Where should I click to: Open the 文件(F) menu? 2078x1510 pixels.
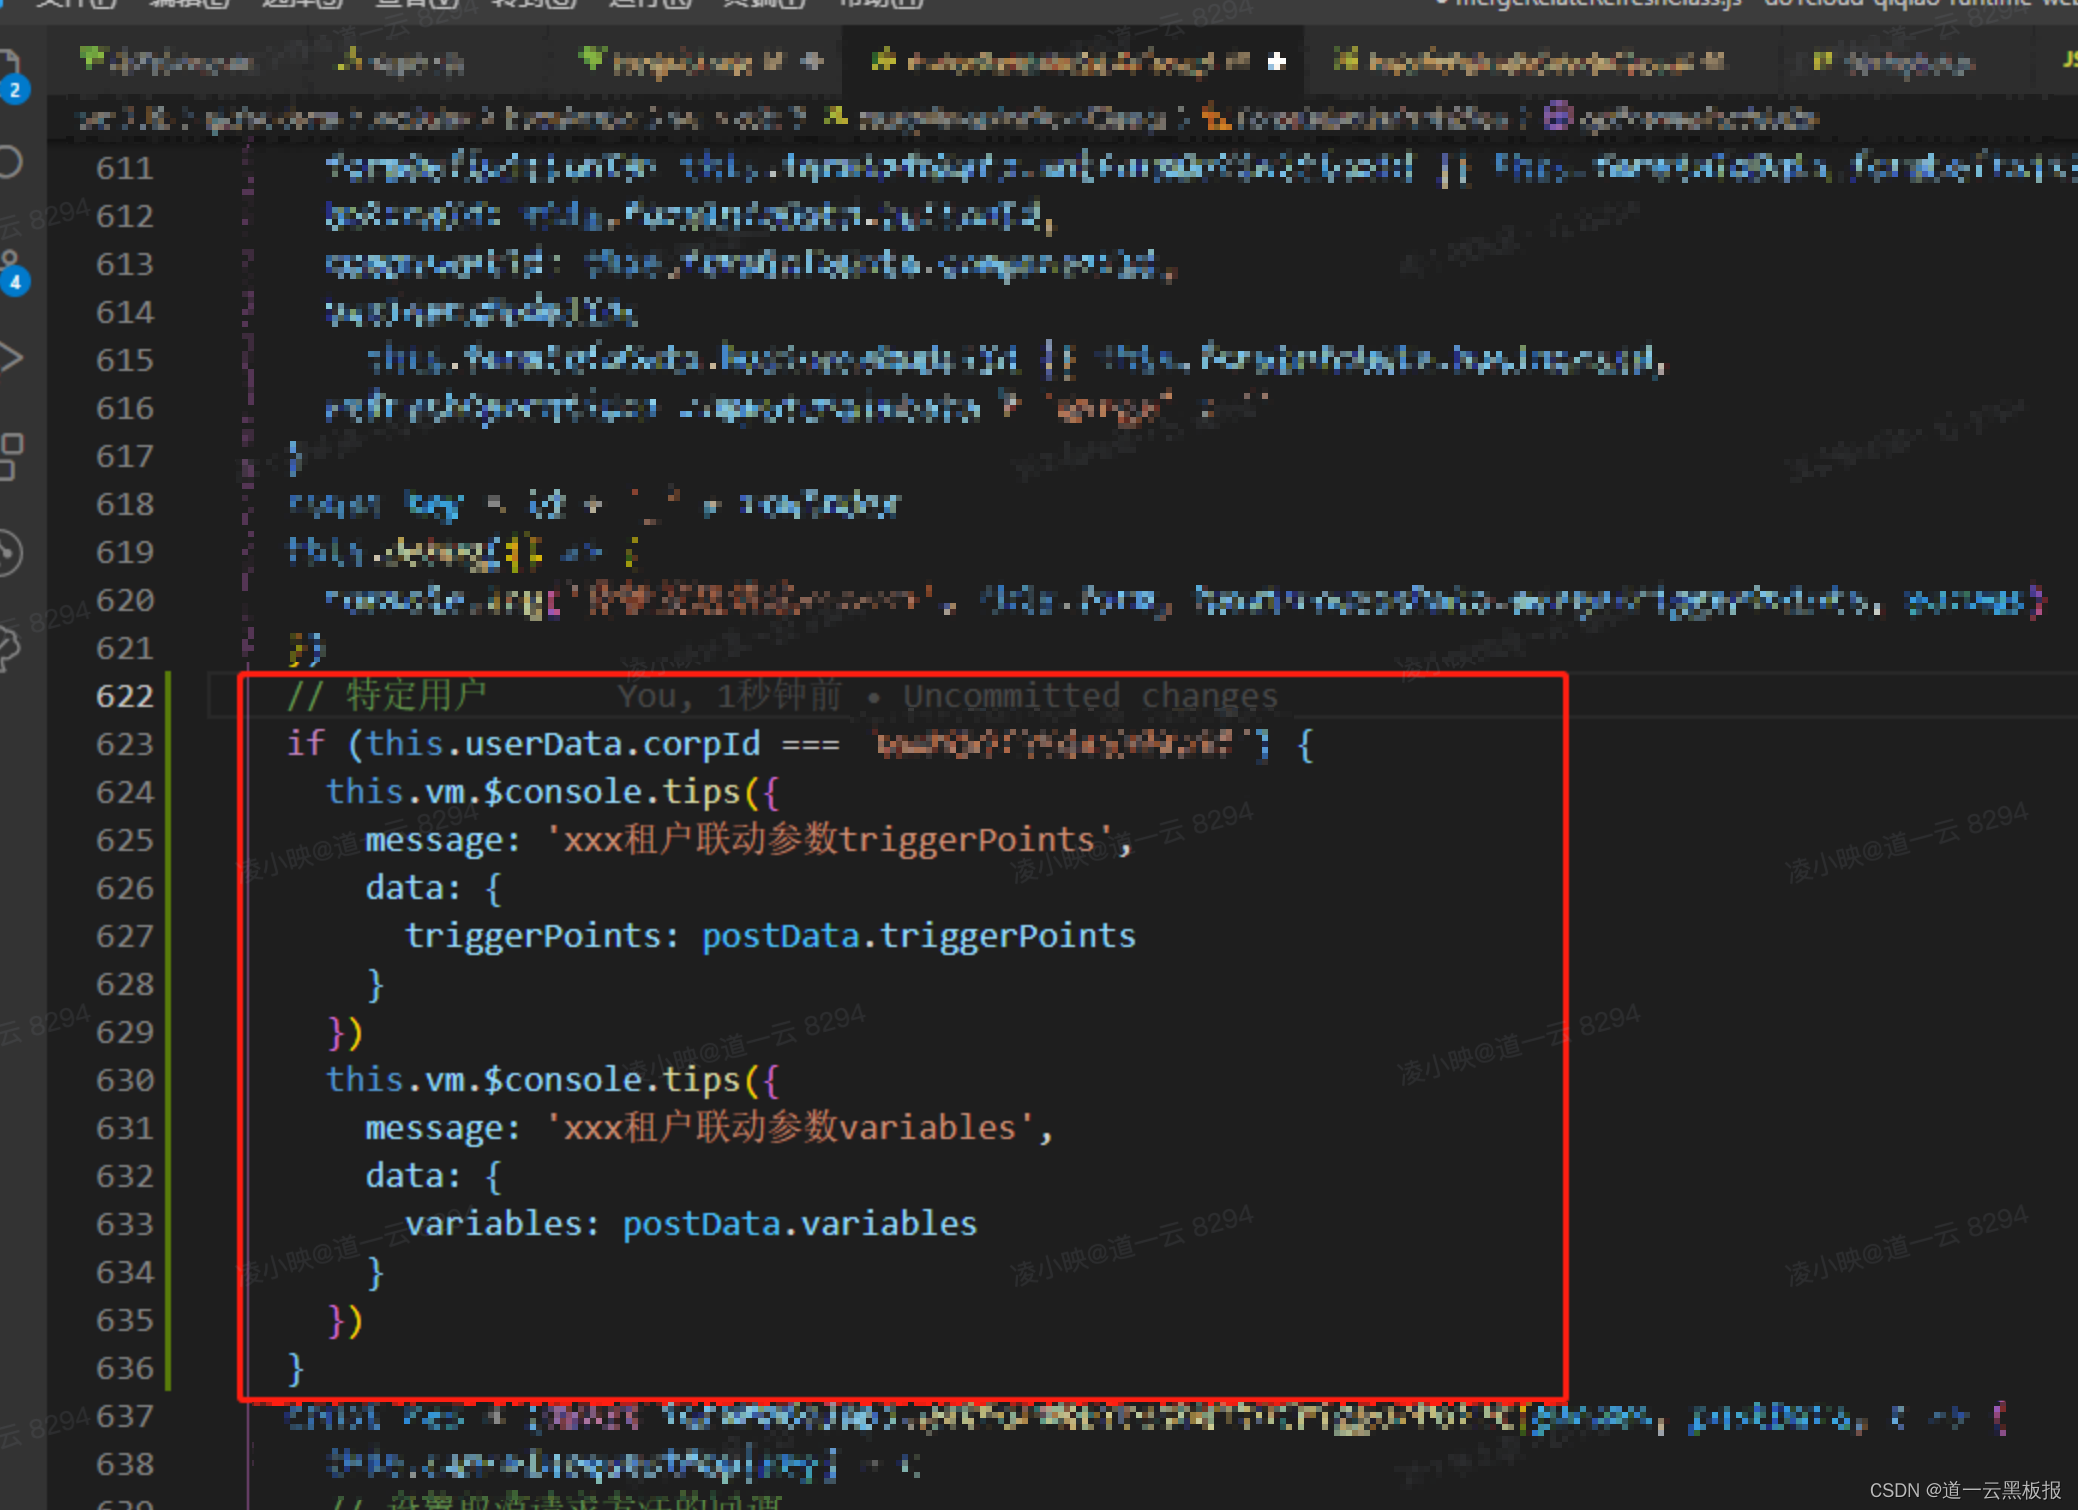tap(75, 3)
